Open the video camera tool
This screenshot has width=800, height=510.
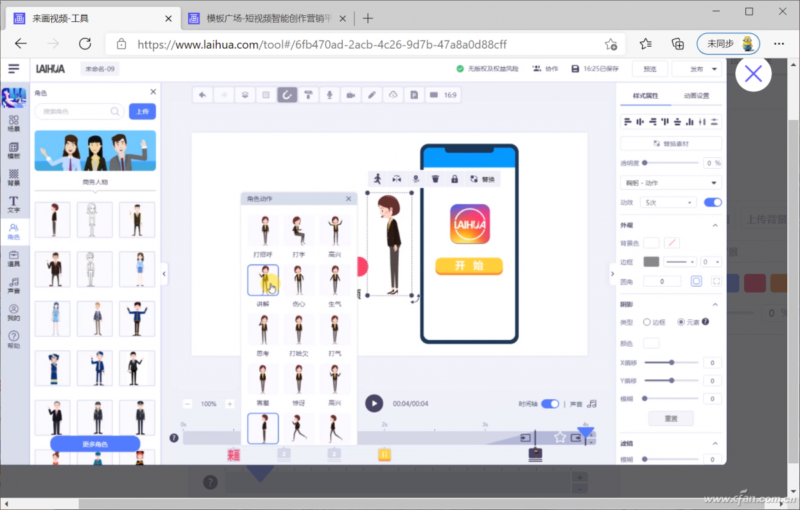tap(350, 95)
